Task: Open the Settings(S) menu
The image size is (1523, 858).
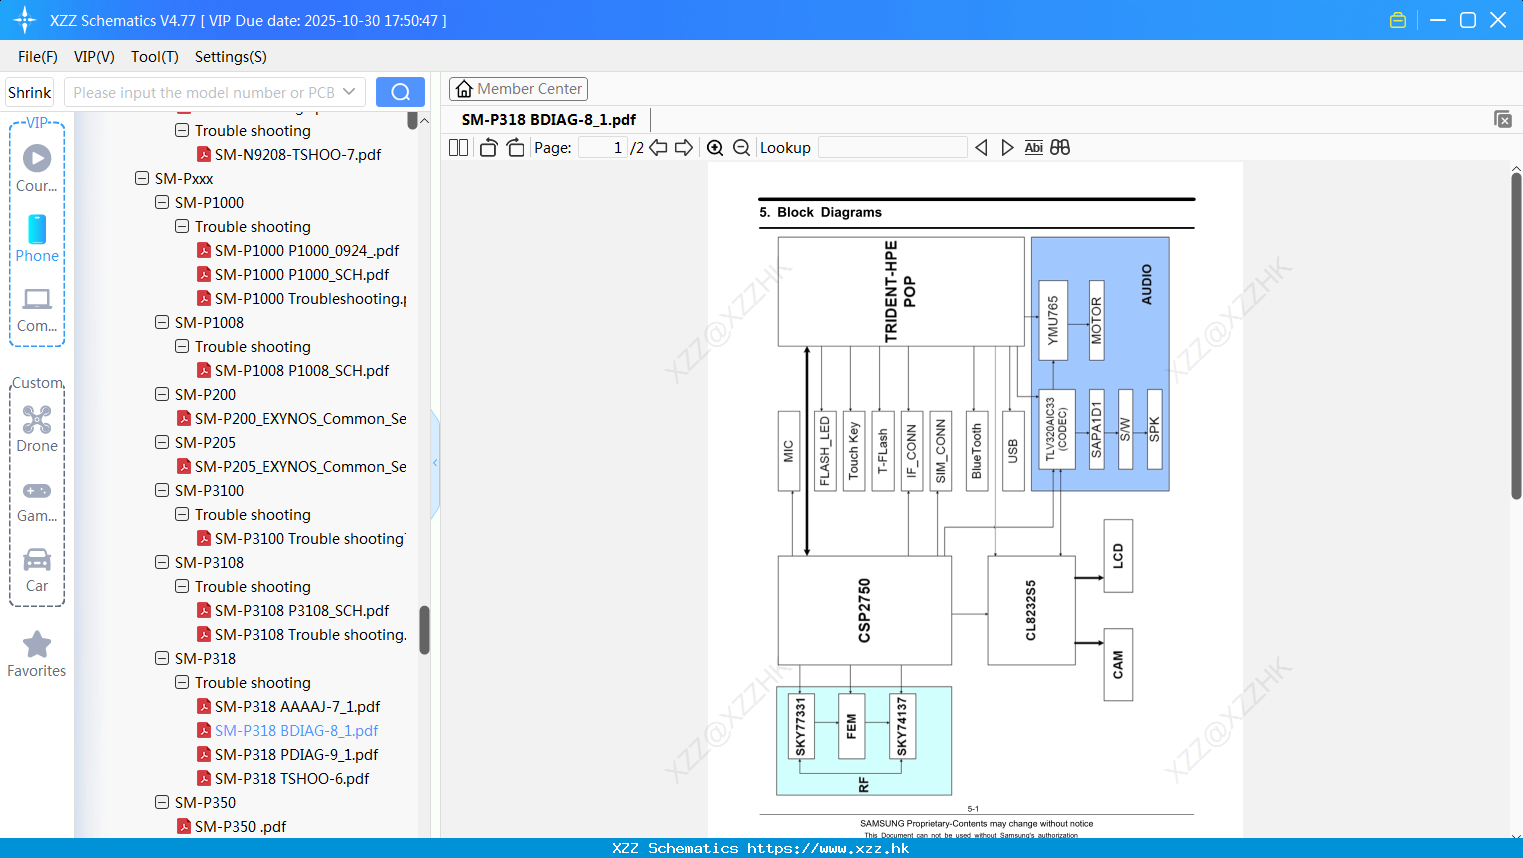Action: pos(231,57)
